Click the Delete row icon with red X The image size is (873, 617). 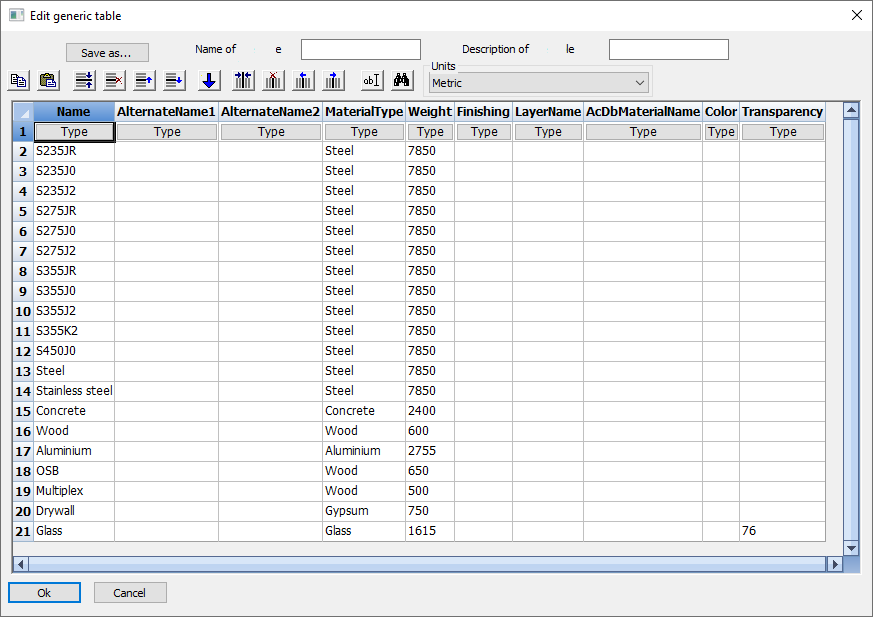(114, 81)
